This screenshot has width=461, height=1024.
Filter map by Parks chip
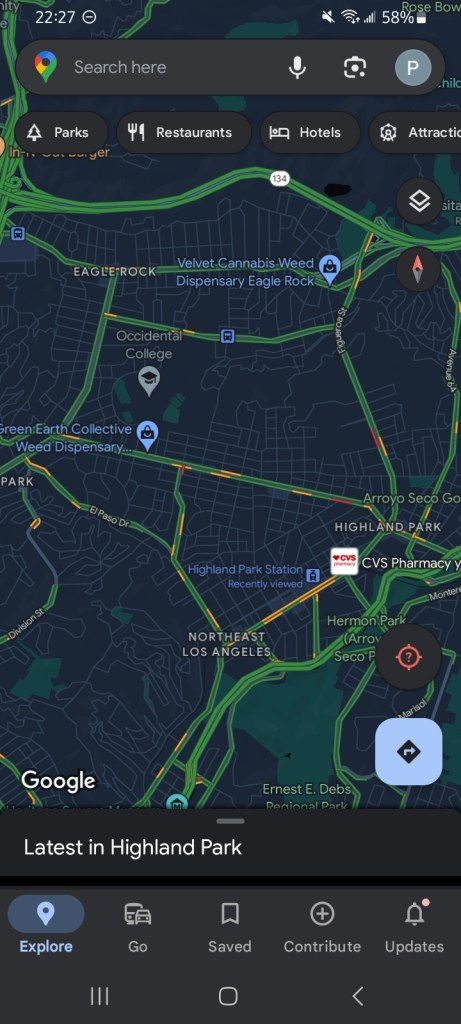tap(60, 133)
